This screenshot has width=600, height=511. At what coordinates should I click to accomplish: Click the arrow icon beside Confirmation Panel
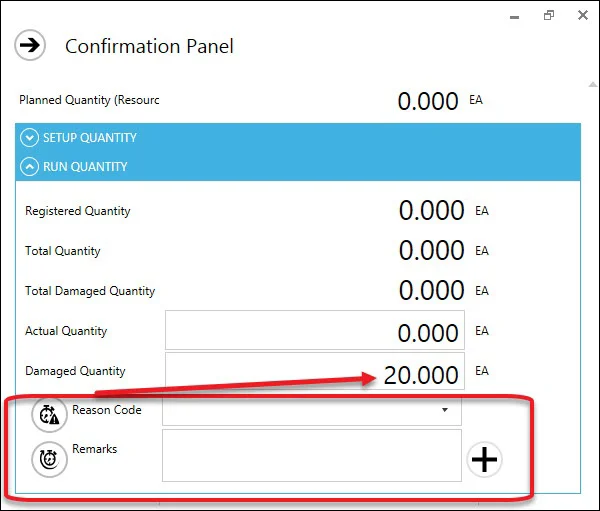31,45
